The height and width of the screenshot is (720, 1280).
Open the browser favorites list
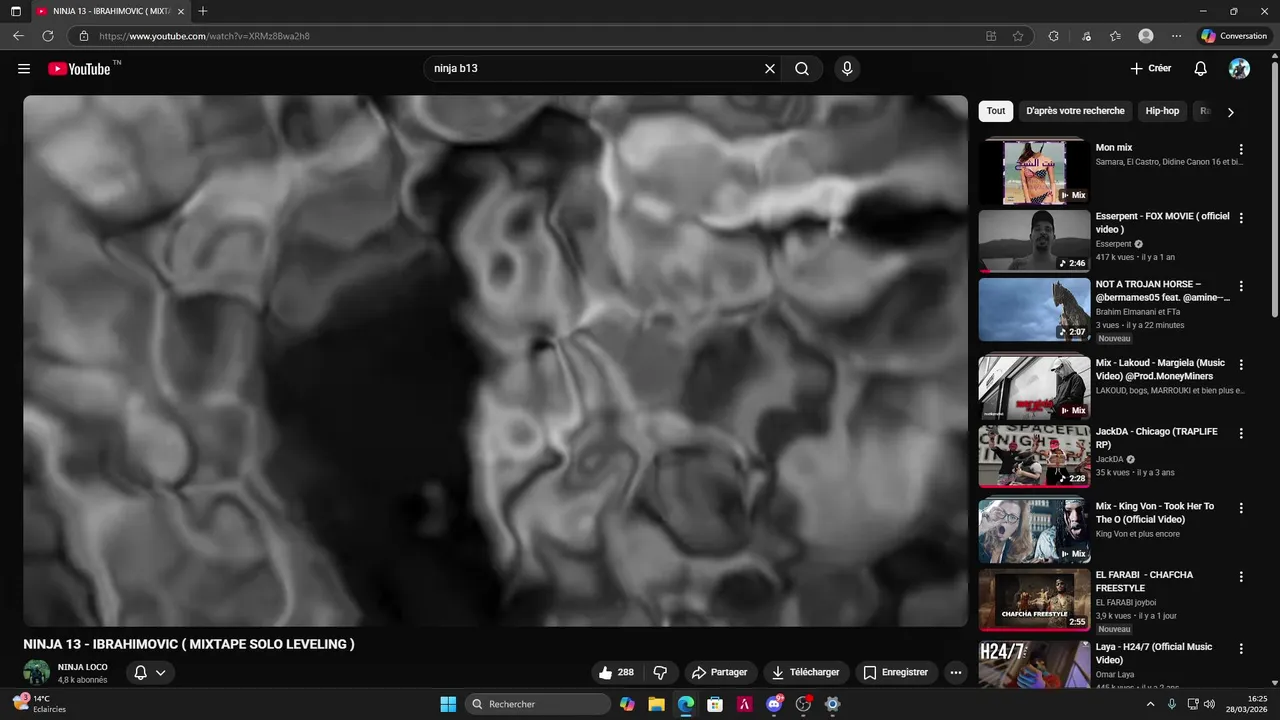(1115, 36)
